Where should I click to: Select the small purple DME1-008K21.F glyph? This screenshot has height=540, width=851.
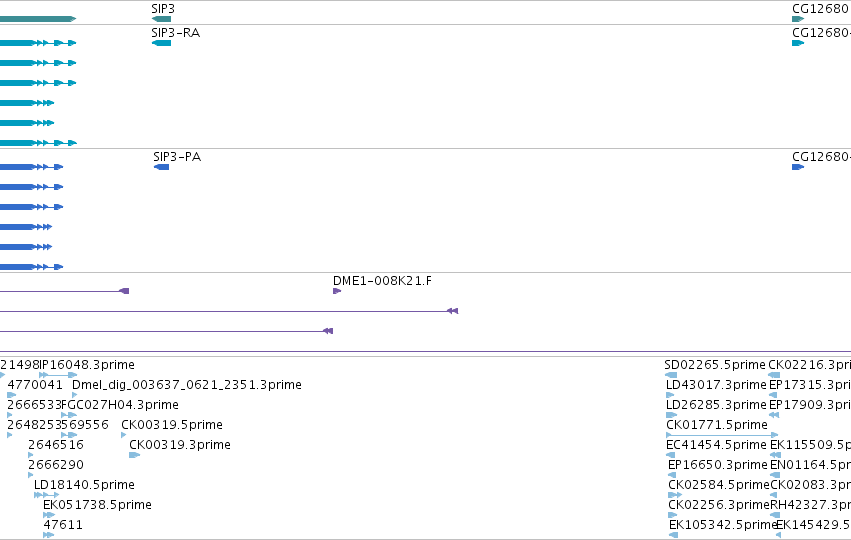tap(336, 291)
